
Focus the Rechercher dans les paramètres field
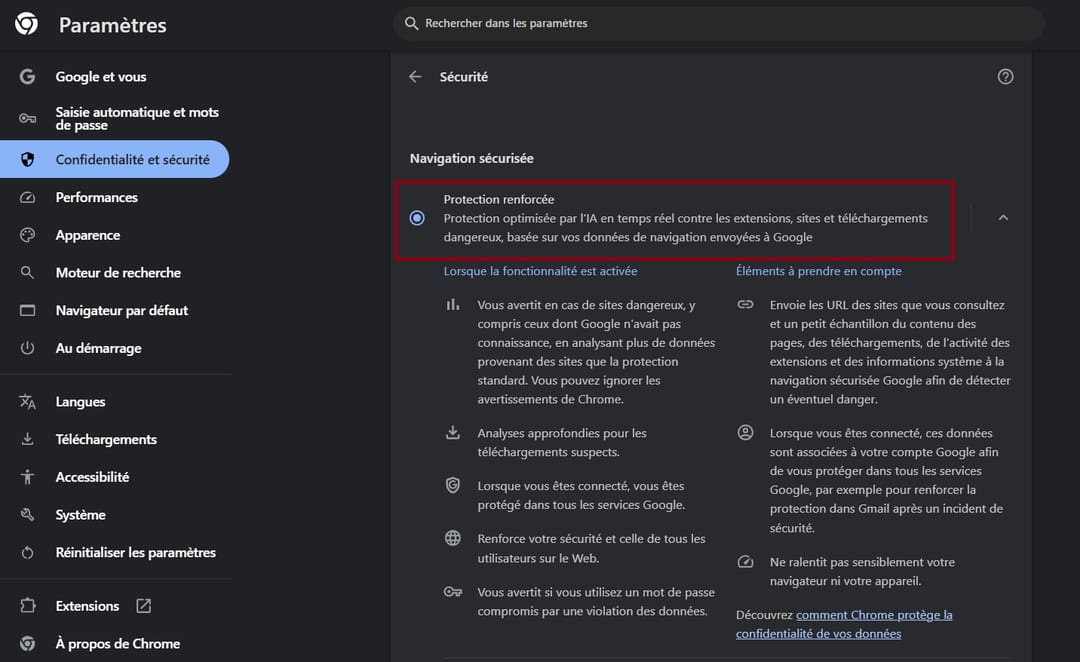[718, 23]
